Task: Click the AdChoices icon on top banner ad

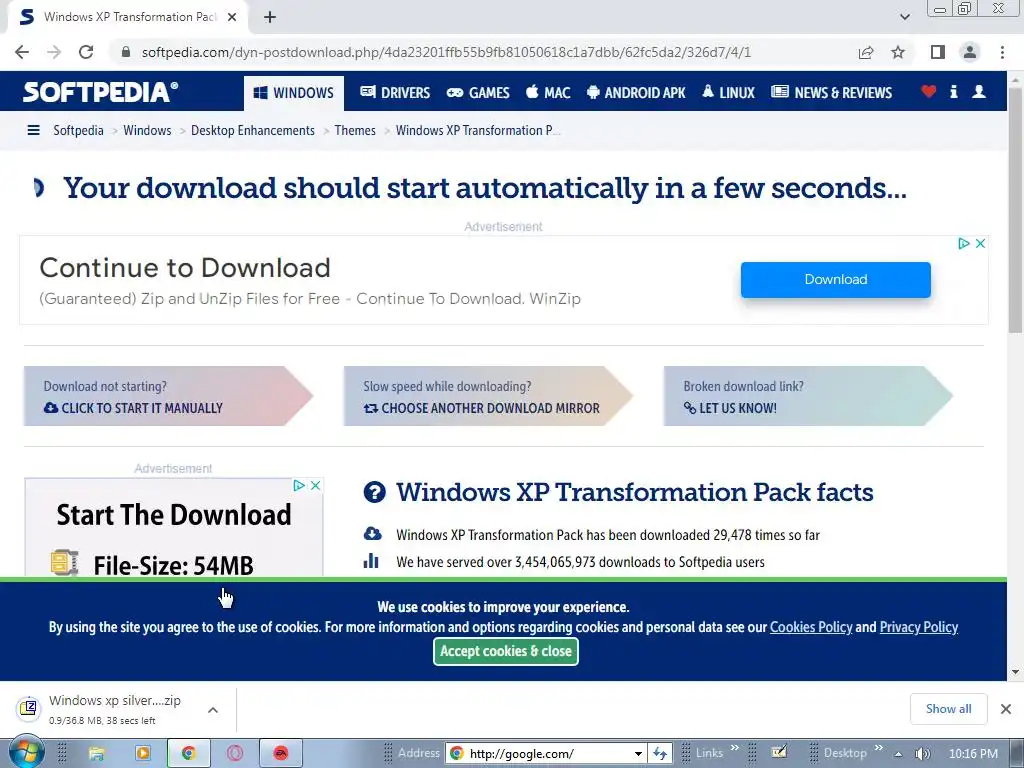Action: (963, 244)
